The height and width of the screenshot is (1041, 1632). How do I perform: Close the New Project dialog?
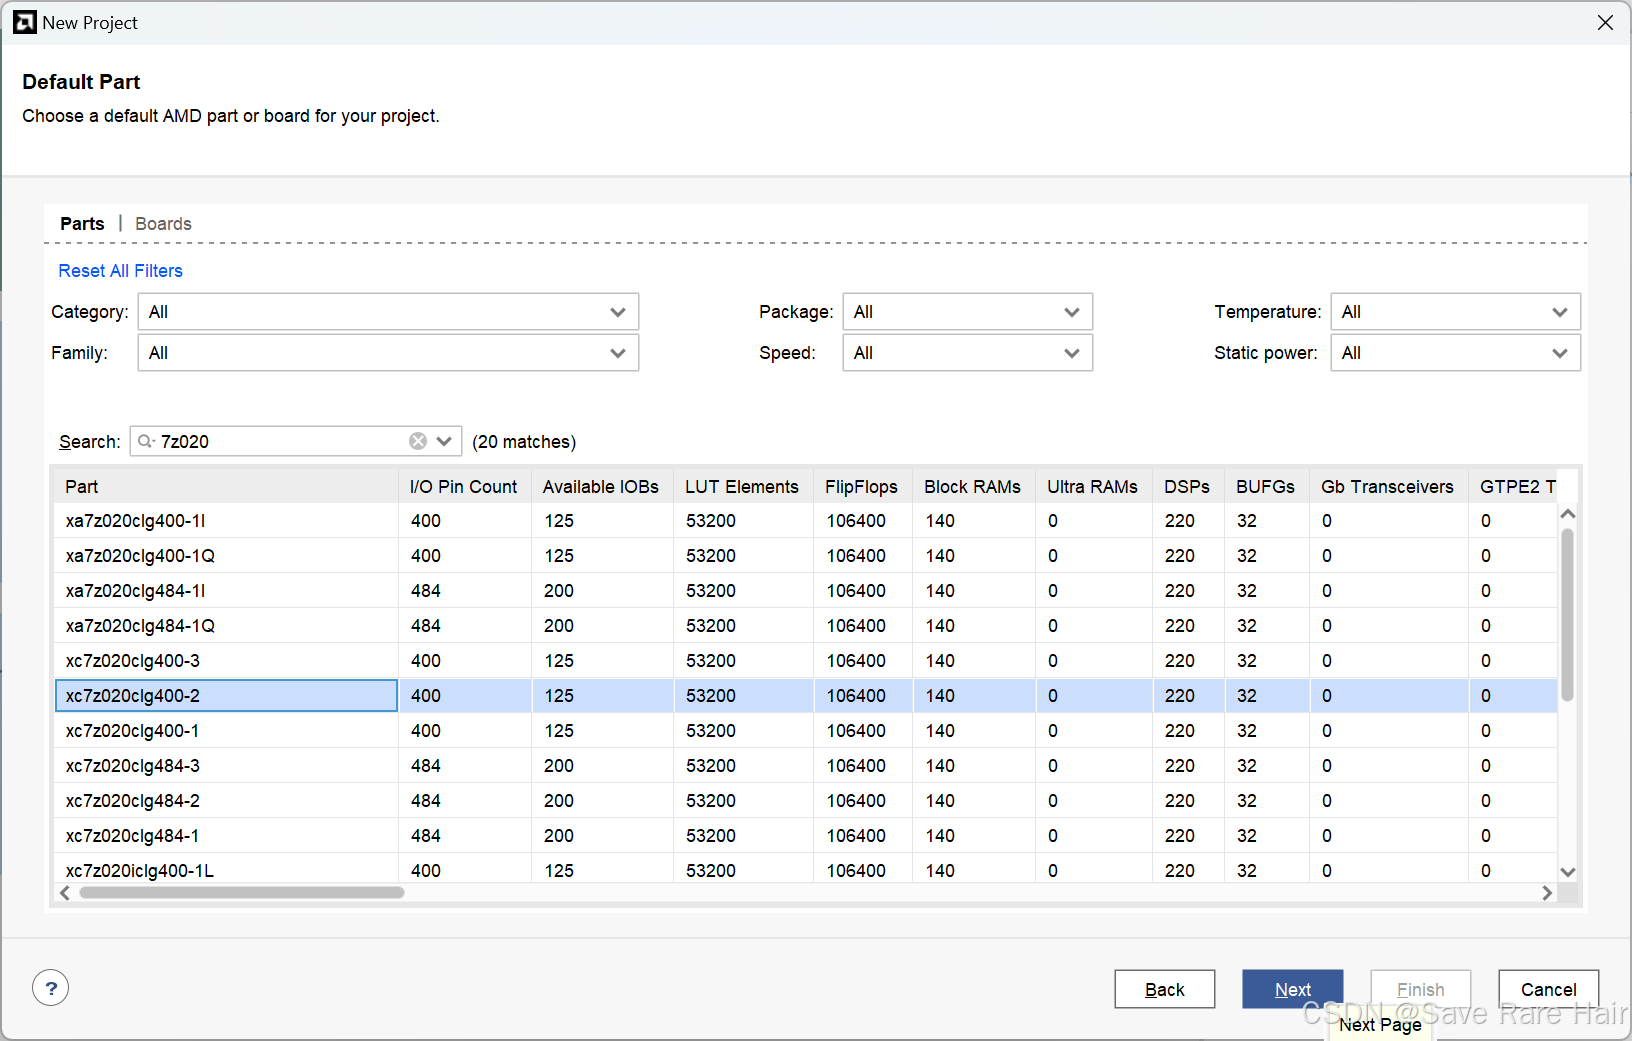(x=1605, y=22)
